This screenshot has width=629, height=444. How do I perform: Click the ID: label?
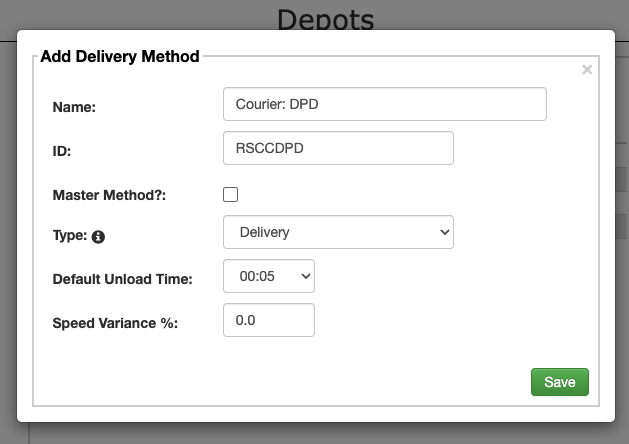click(62, 151)
